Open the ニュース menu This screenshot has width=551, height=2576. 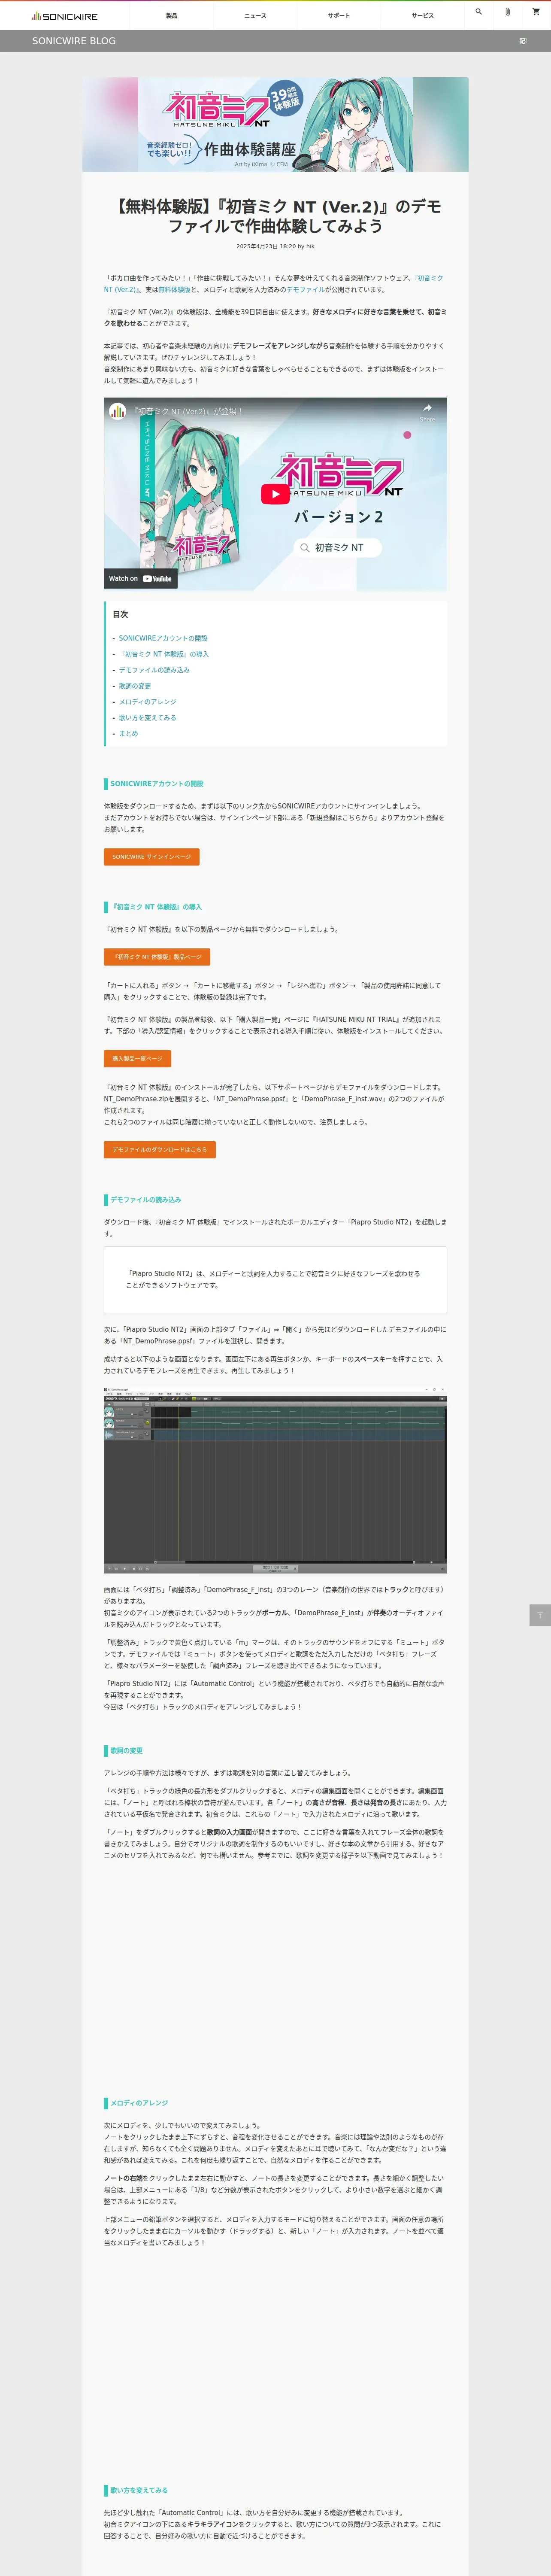point(255,16)
